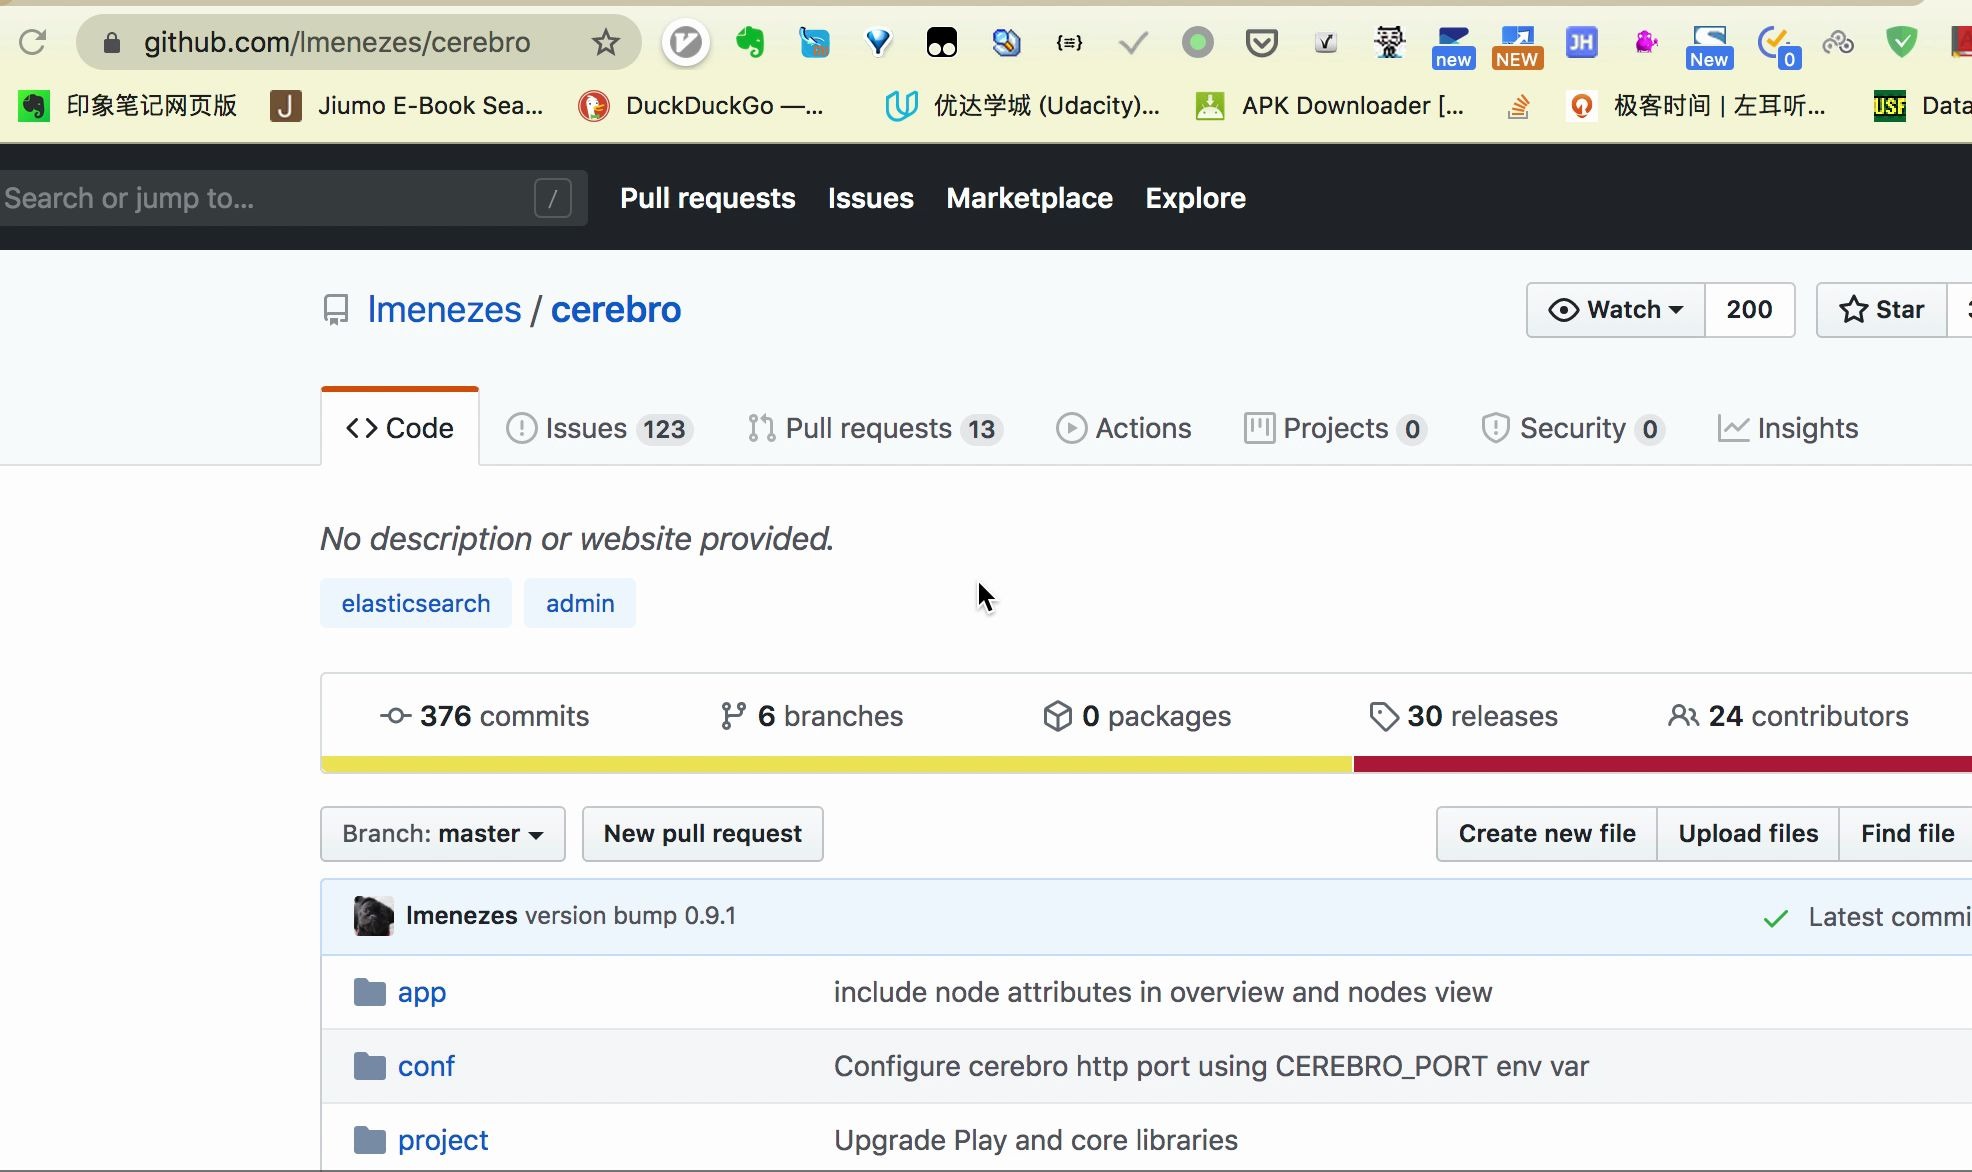The width and height of the screenshot is (1972, 1172).
Task: Star the cerebro repository
Action: 1882,310
